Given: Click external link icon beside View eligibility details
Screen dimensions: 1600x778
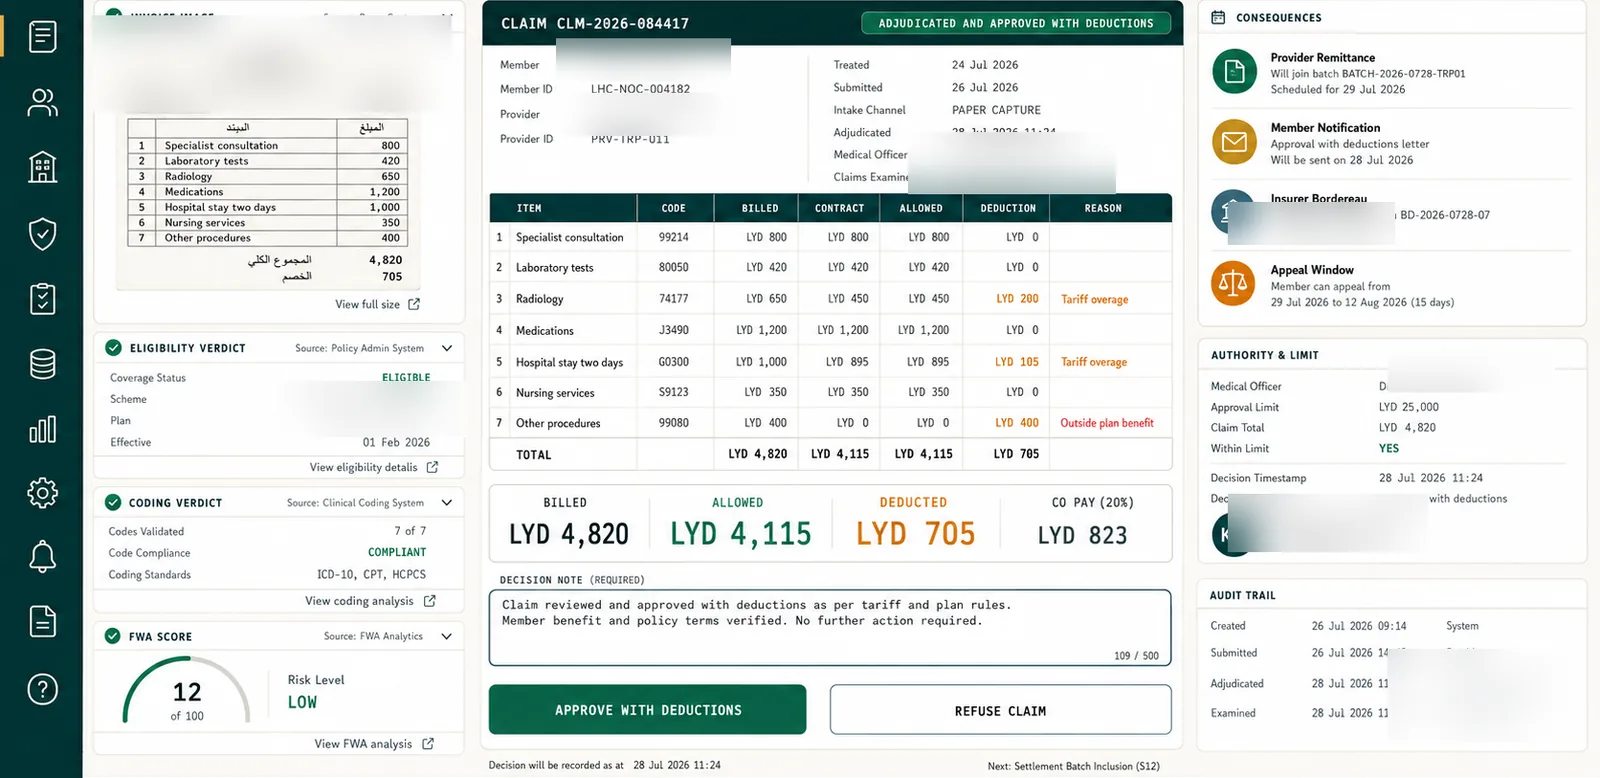Looking at the screenshot, I should [432, 467].
